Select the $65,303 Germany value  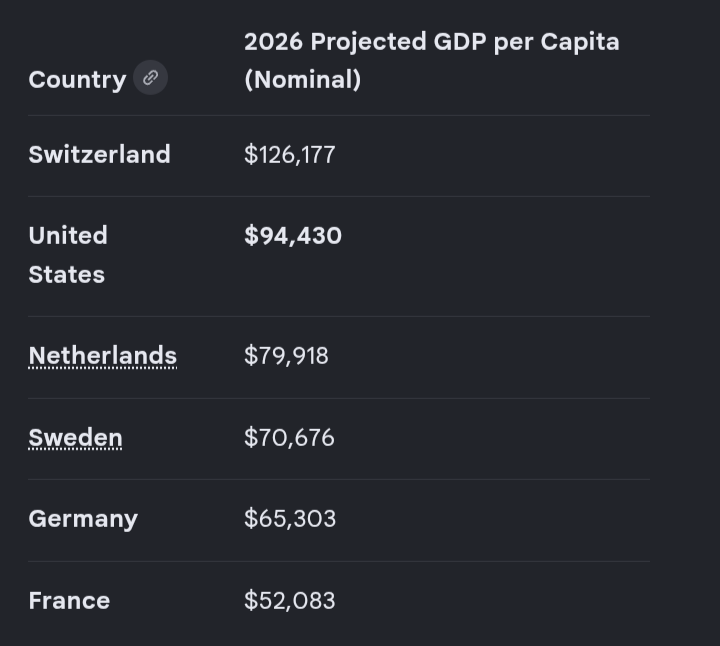pyautogui.click(x=290, y=518)
